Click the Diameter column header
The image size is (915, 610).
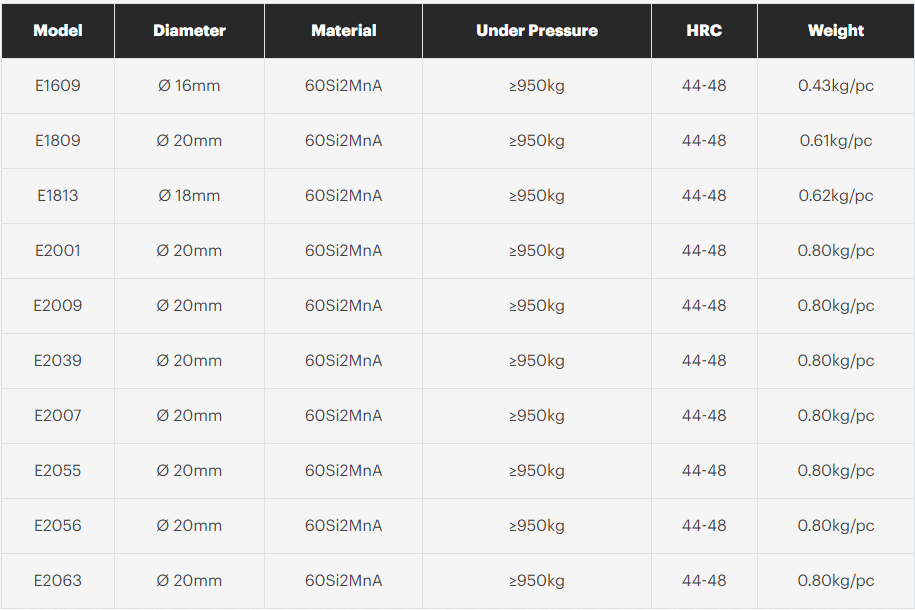click(x=189, y=30)
